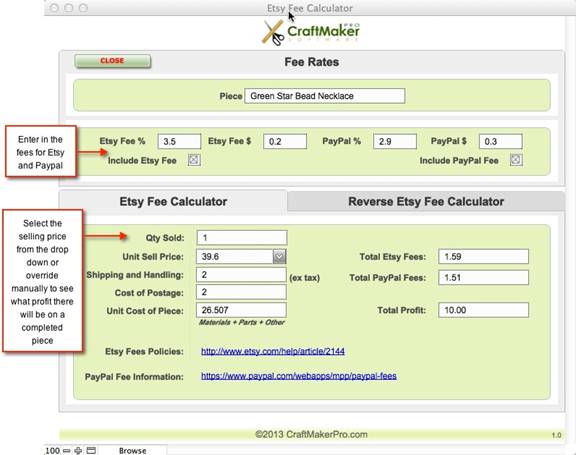Open the PayPal fee information link
This screenshot has height=455, width=576.
click(x=299, y=376)
